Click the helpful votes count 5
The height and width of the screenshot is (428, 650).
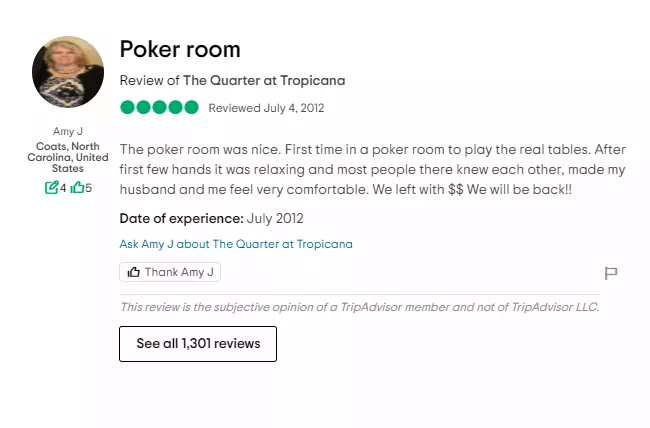click(x=88, y=187)
